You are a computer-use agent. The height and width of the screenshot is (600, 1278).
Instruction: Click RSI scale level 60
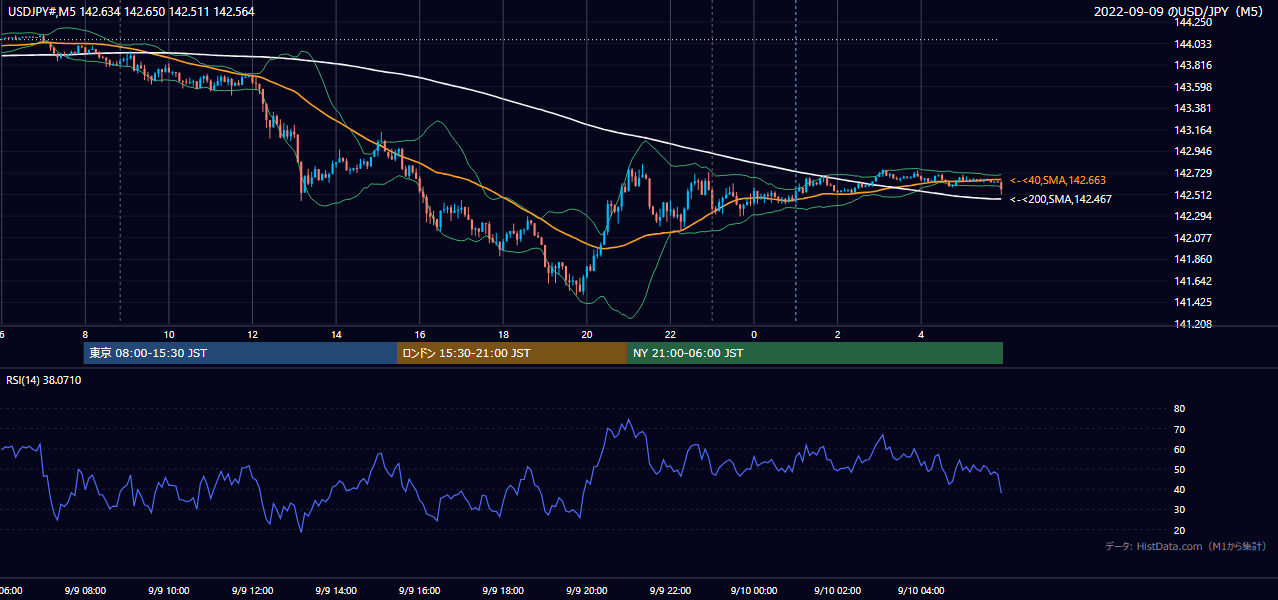click(1179, 449)
